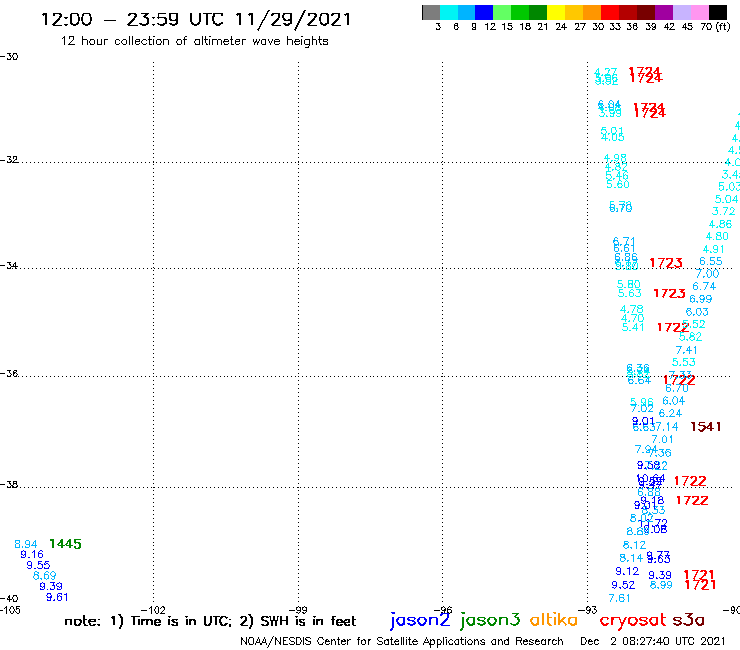Viewport: 740px width, 650px height.
Task: Click the 4.78 wave height reading
Action: pyautogui.click(x=631, y=309)
